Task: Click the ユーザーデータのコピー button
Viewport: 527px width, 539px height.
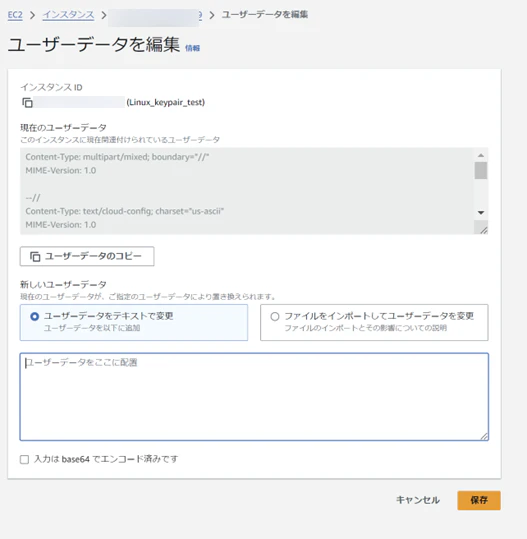Action: pos(87,256)
